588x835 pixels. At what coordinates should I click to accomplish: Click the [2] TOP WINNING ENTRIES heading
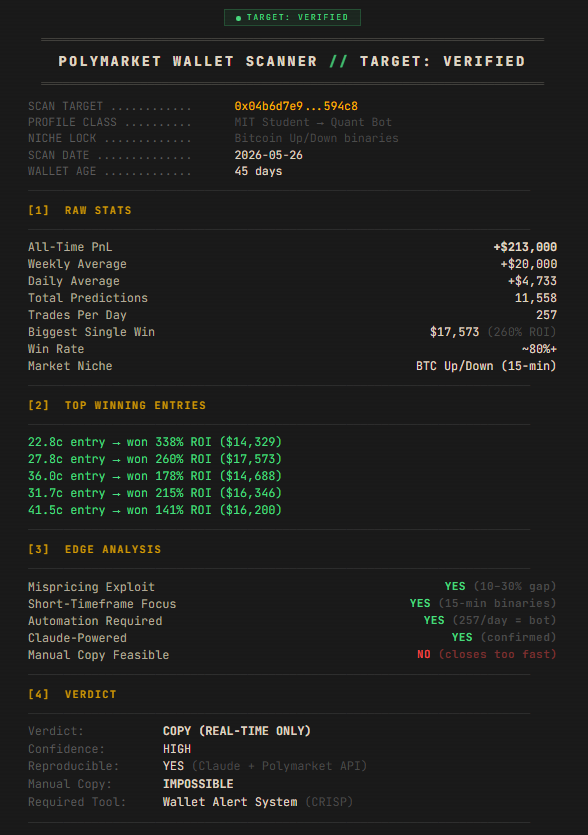click(x=117, y=405)
